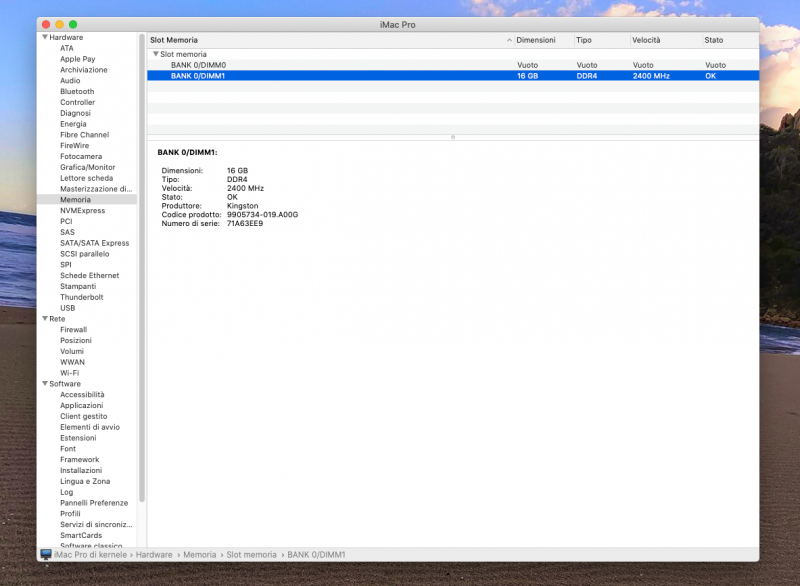The width and height of the screenshot is (800, 586).
Task: Collapse the Rete section triangle
Action: pos(44,319)
